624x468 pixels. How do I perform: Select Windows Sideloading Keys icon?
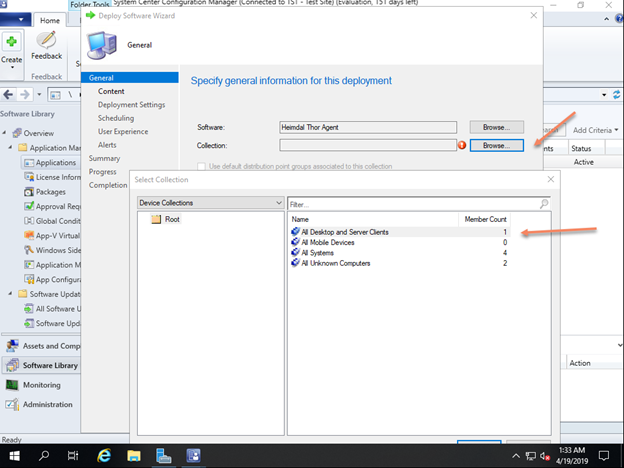pos(29,250)
